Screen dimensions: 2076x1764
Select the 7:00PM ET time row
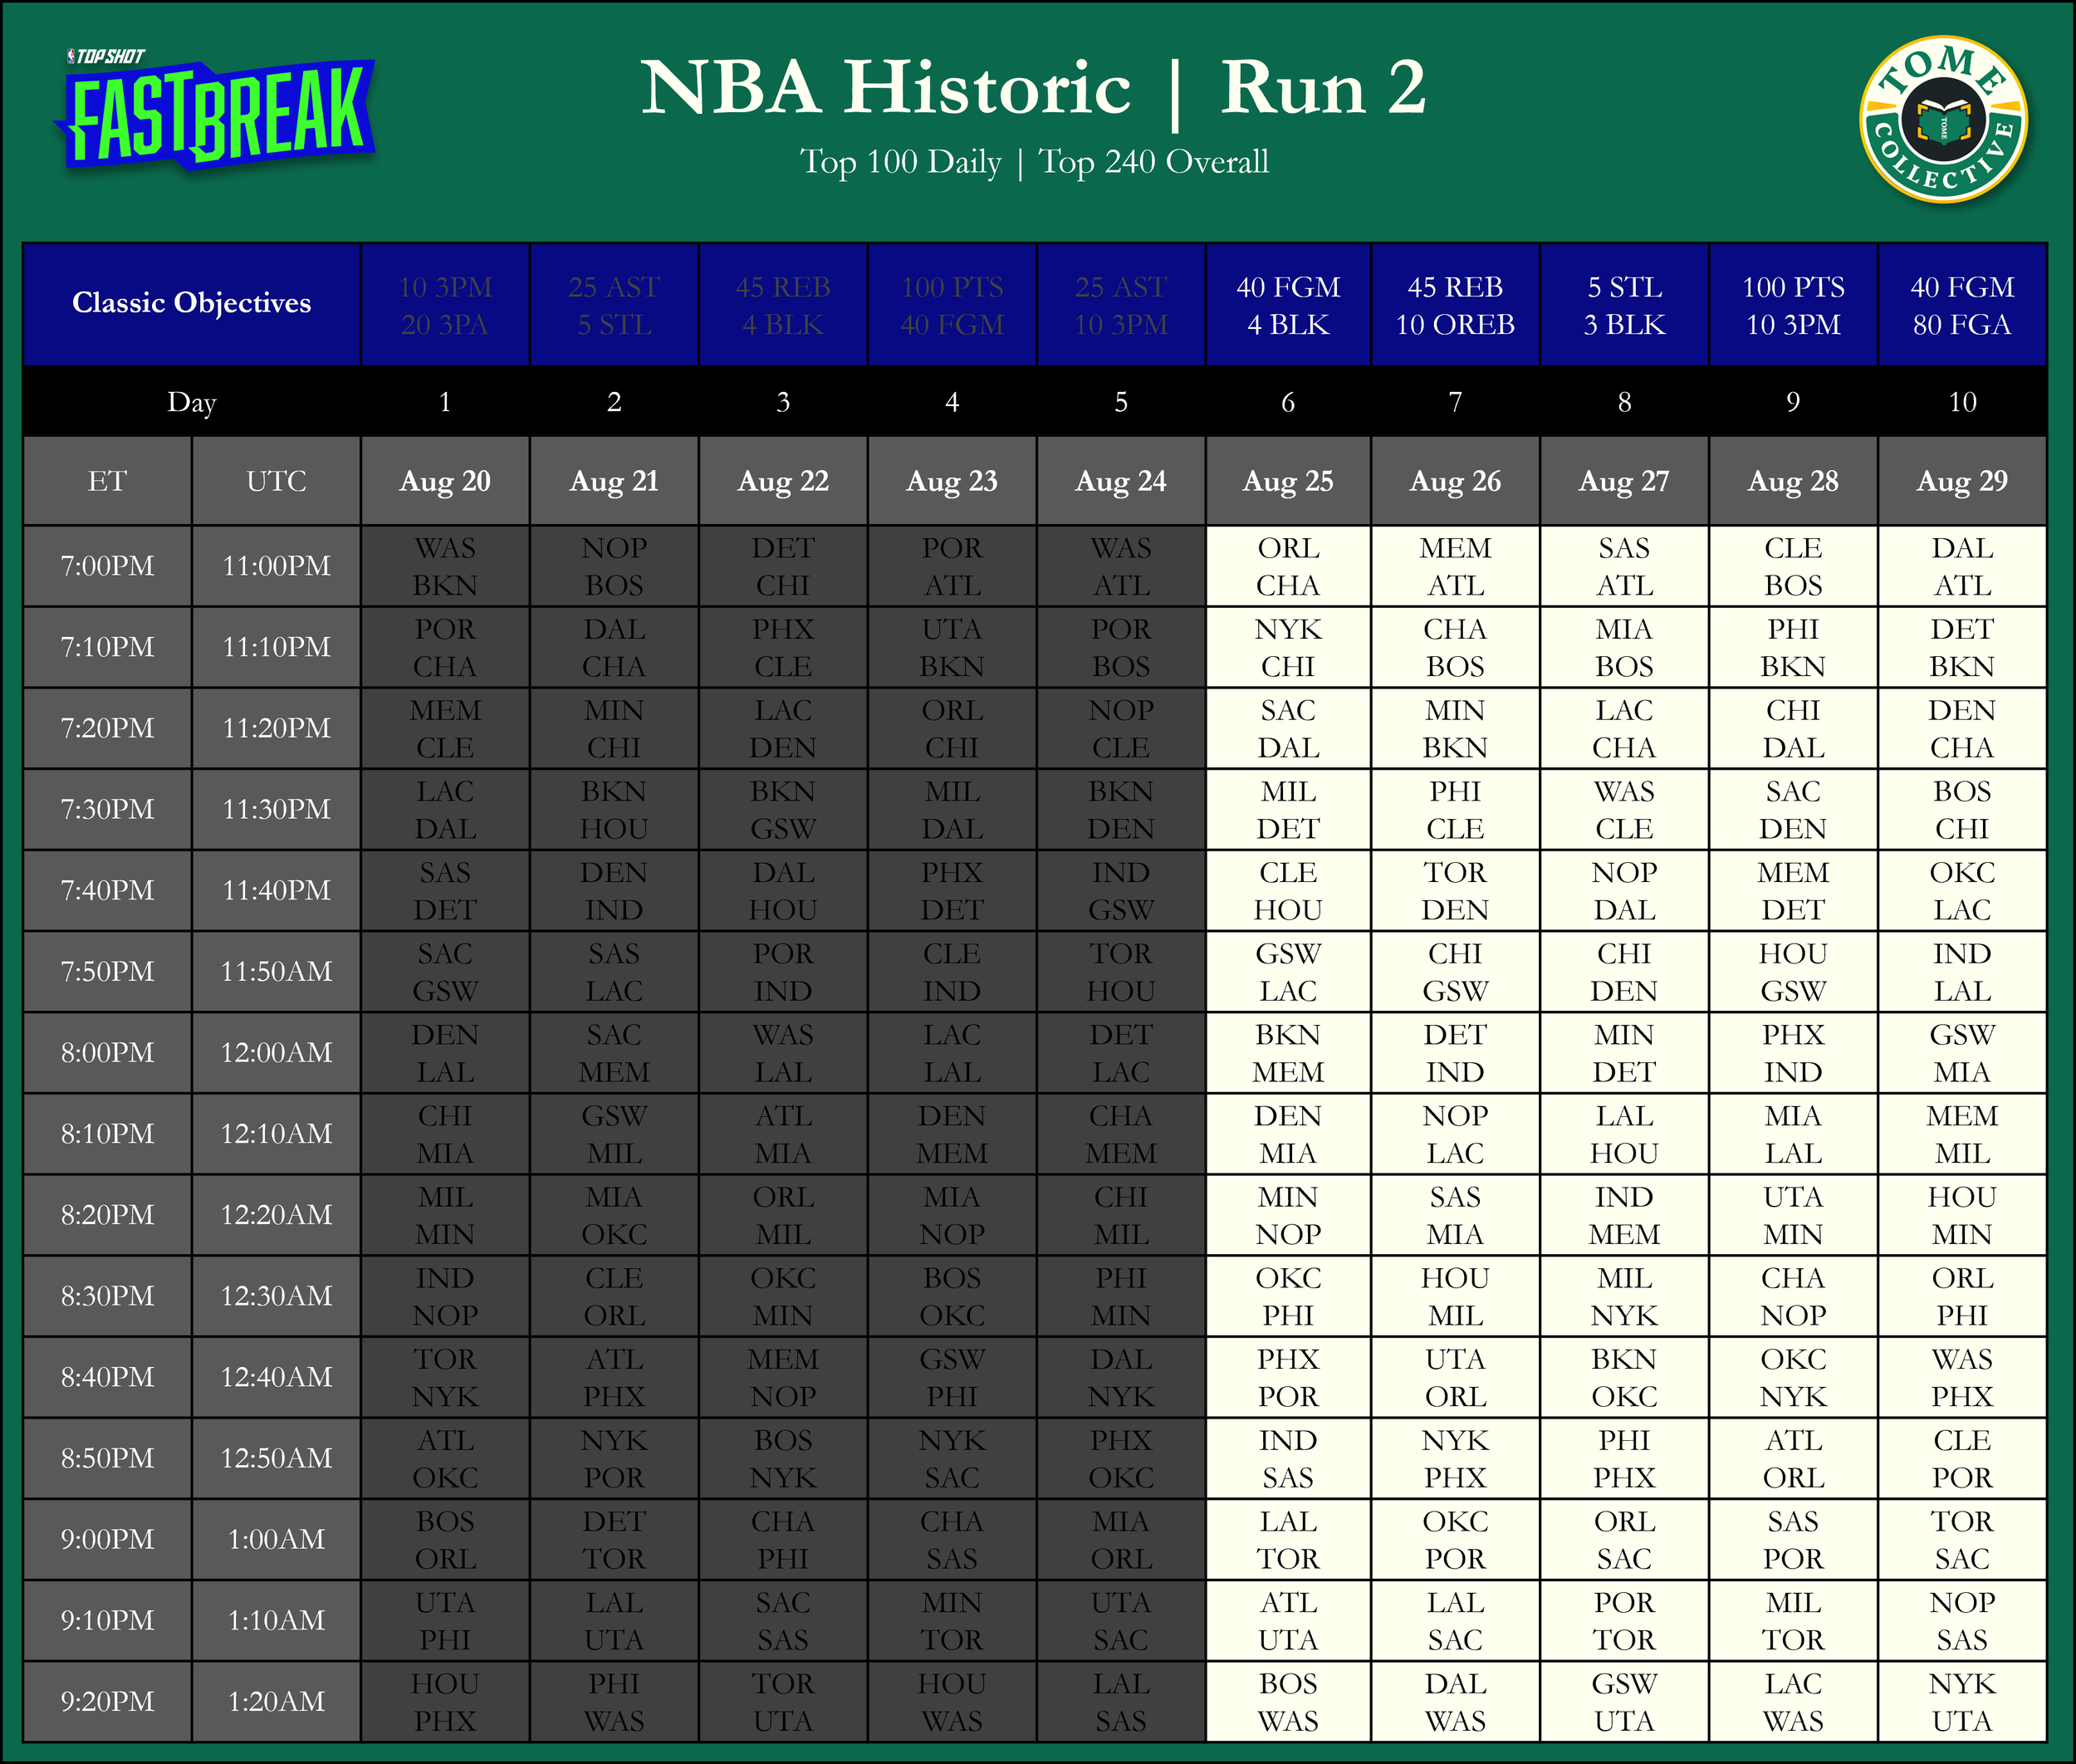click(x=107, y=566)
